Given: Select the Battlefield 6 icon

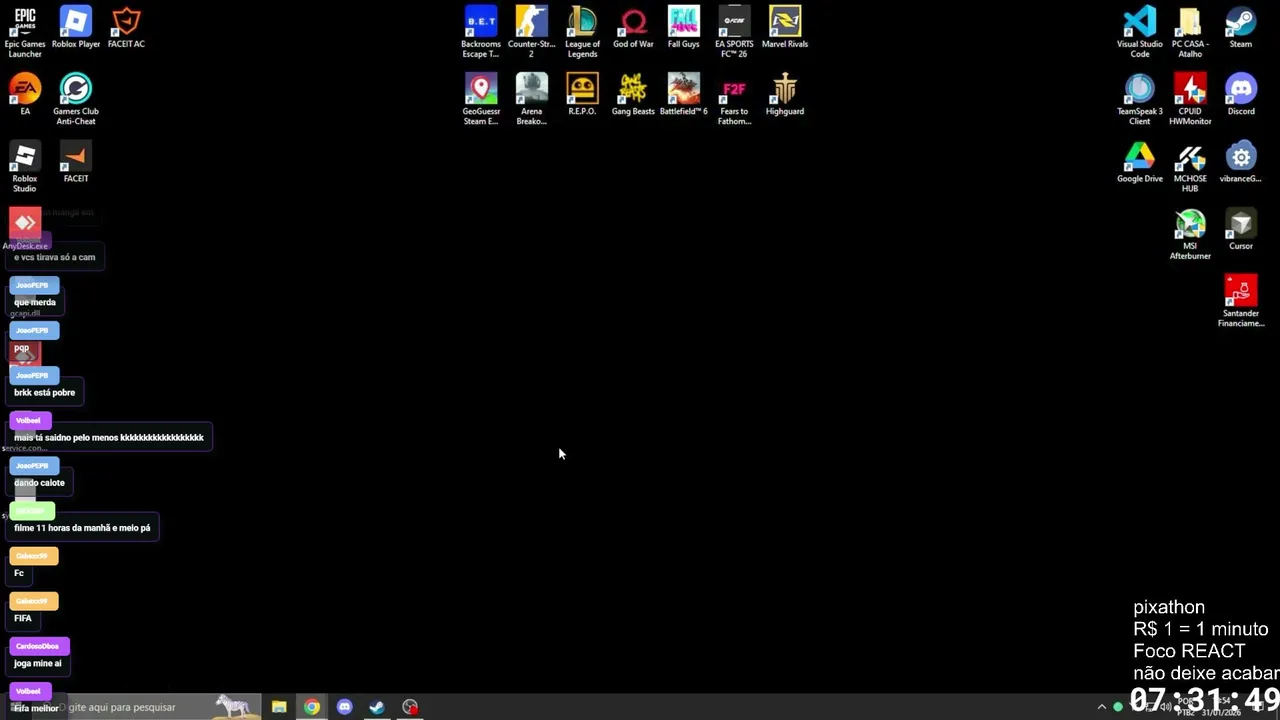Looking at the screenshot, I should (684, 94).
